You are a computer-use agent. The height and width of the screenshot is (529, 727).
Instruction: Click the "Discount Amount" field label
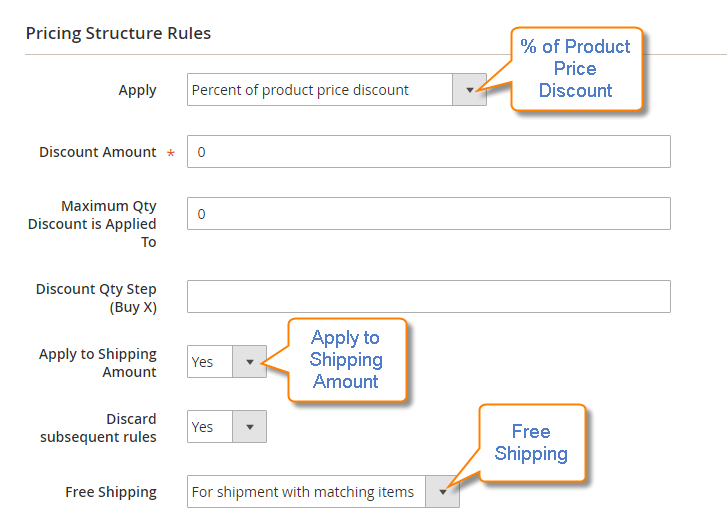[98, 152]
